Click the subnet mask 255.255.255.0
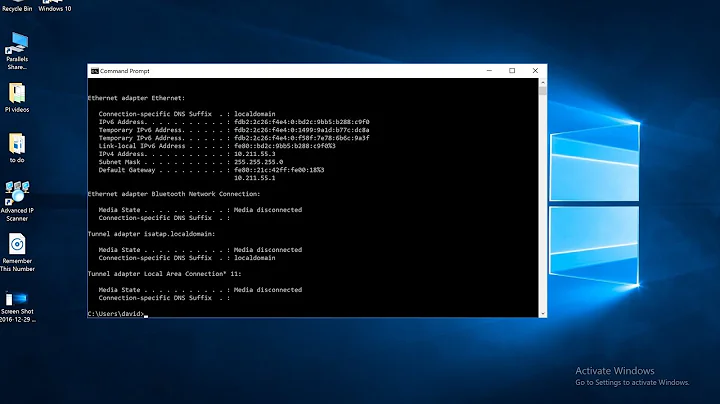Viewport: 720px width, 404px height. (x=258, y=162)
